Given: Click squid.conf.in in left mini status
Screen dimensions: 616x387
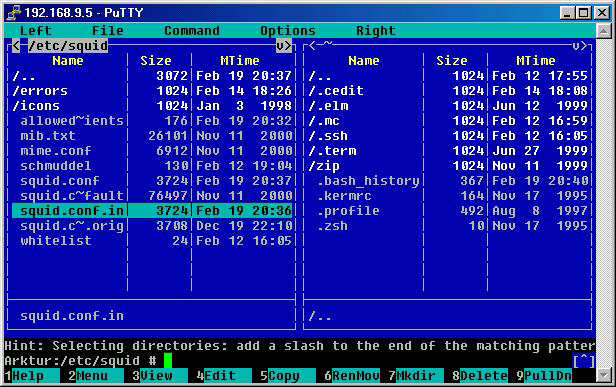Looking at the screenshot, I should (72, 316).
